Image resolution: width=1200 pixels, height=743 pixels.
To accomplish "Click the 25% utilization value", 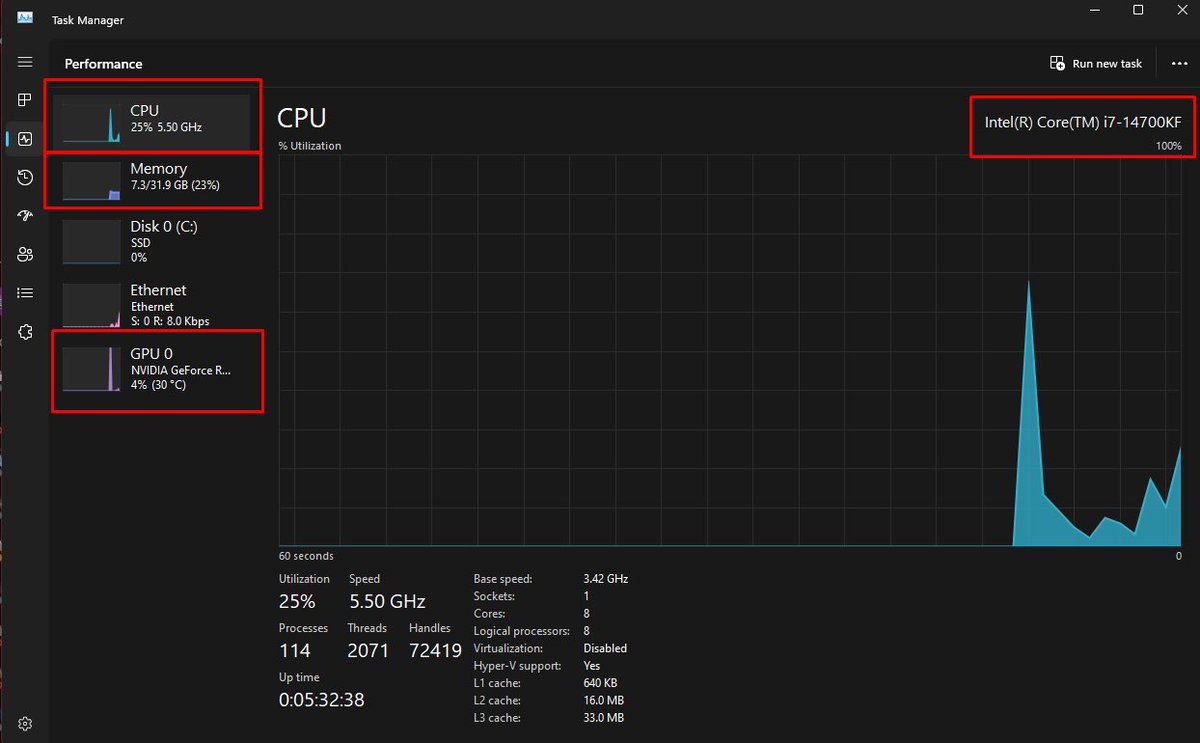I will click(x=297, y=601).
